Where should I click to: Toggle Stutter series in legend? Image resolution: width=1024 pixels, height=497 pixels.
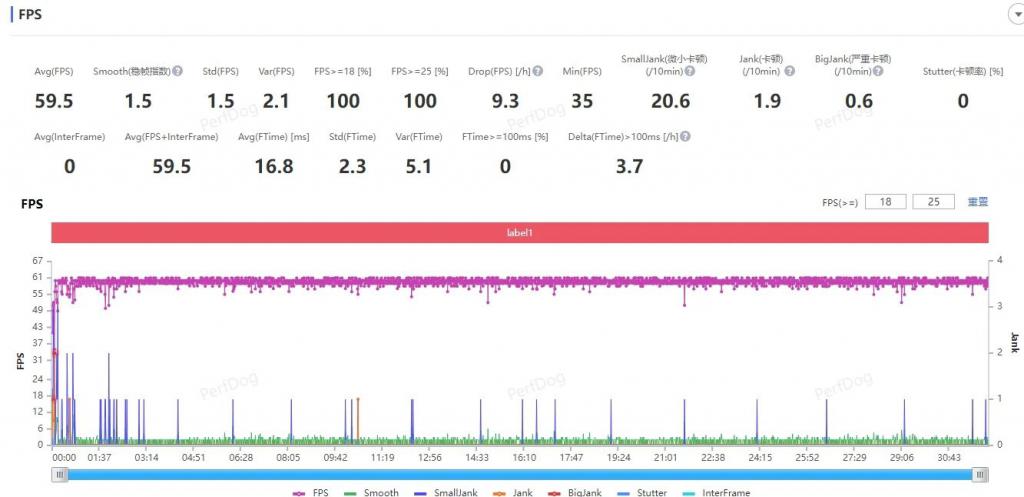coord(643,492)
